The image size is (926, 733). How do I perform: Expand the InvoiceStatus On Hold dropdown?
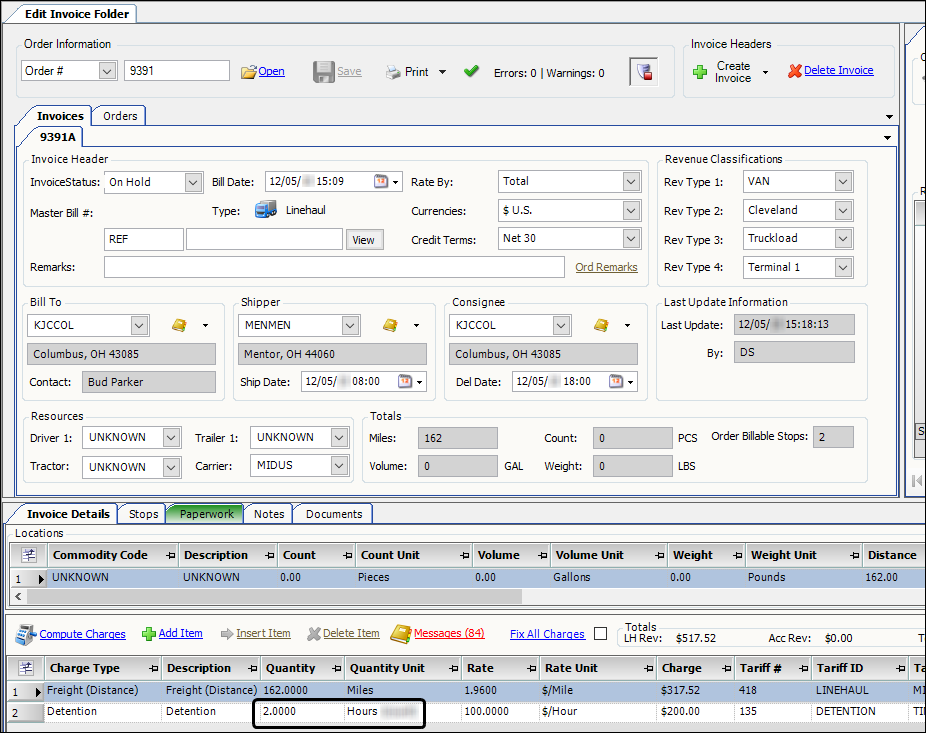[193, 182]
